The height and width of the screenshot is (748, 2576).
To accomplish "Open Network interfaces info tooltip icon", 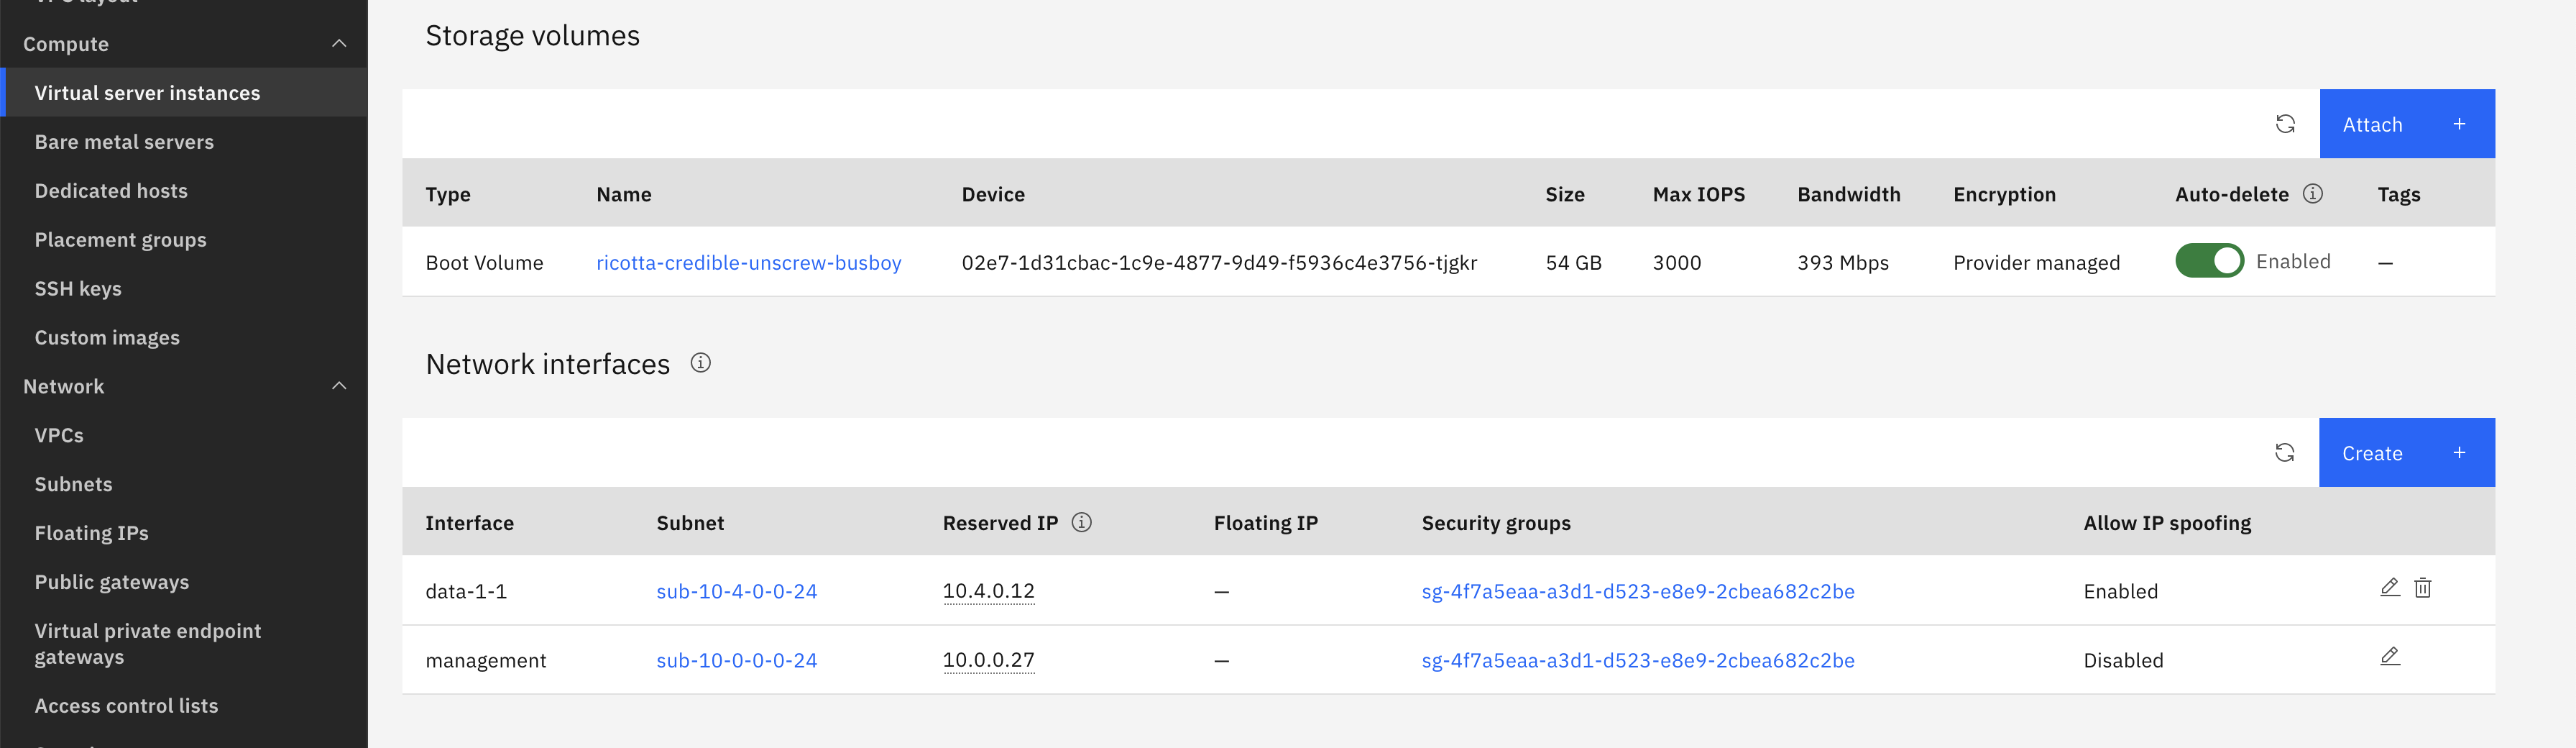I will (701, 363).
